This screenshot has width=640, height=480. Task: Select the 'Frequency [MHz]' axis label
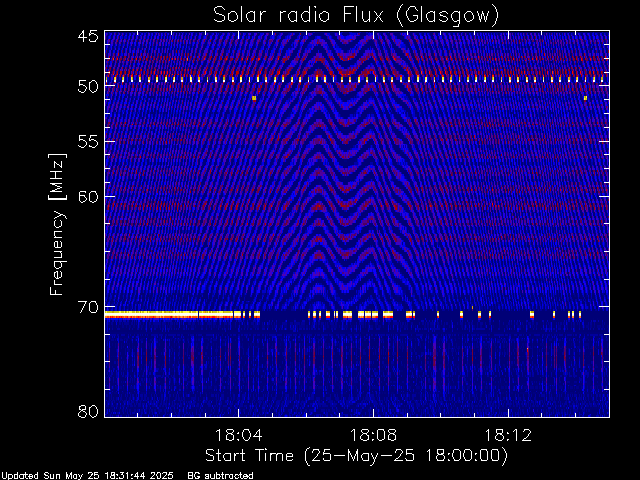tap(57, 224)
